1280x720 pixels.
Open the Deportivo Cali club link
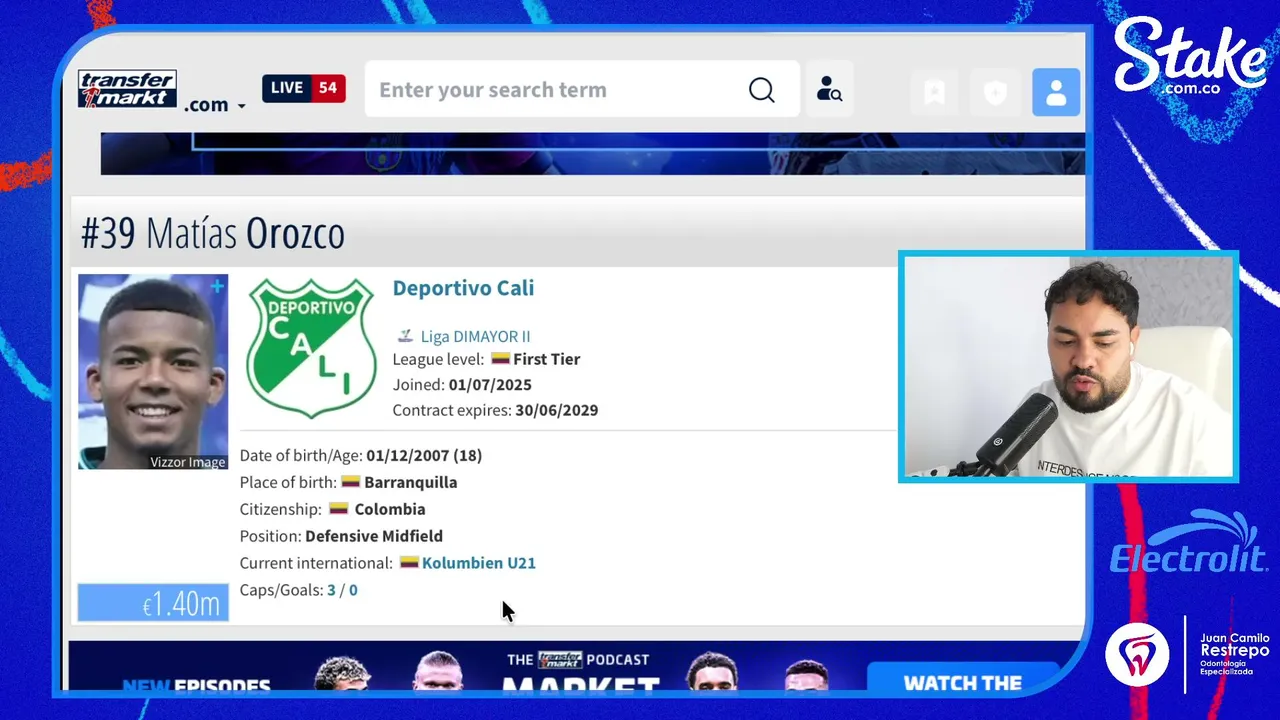(x=463, y=288)
